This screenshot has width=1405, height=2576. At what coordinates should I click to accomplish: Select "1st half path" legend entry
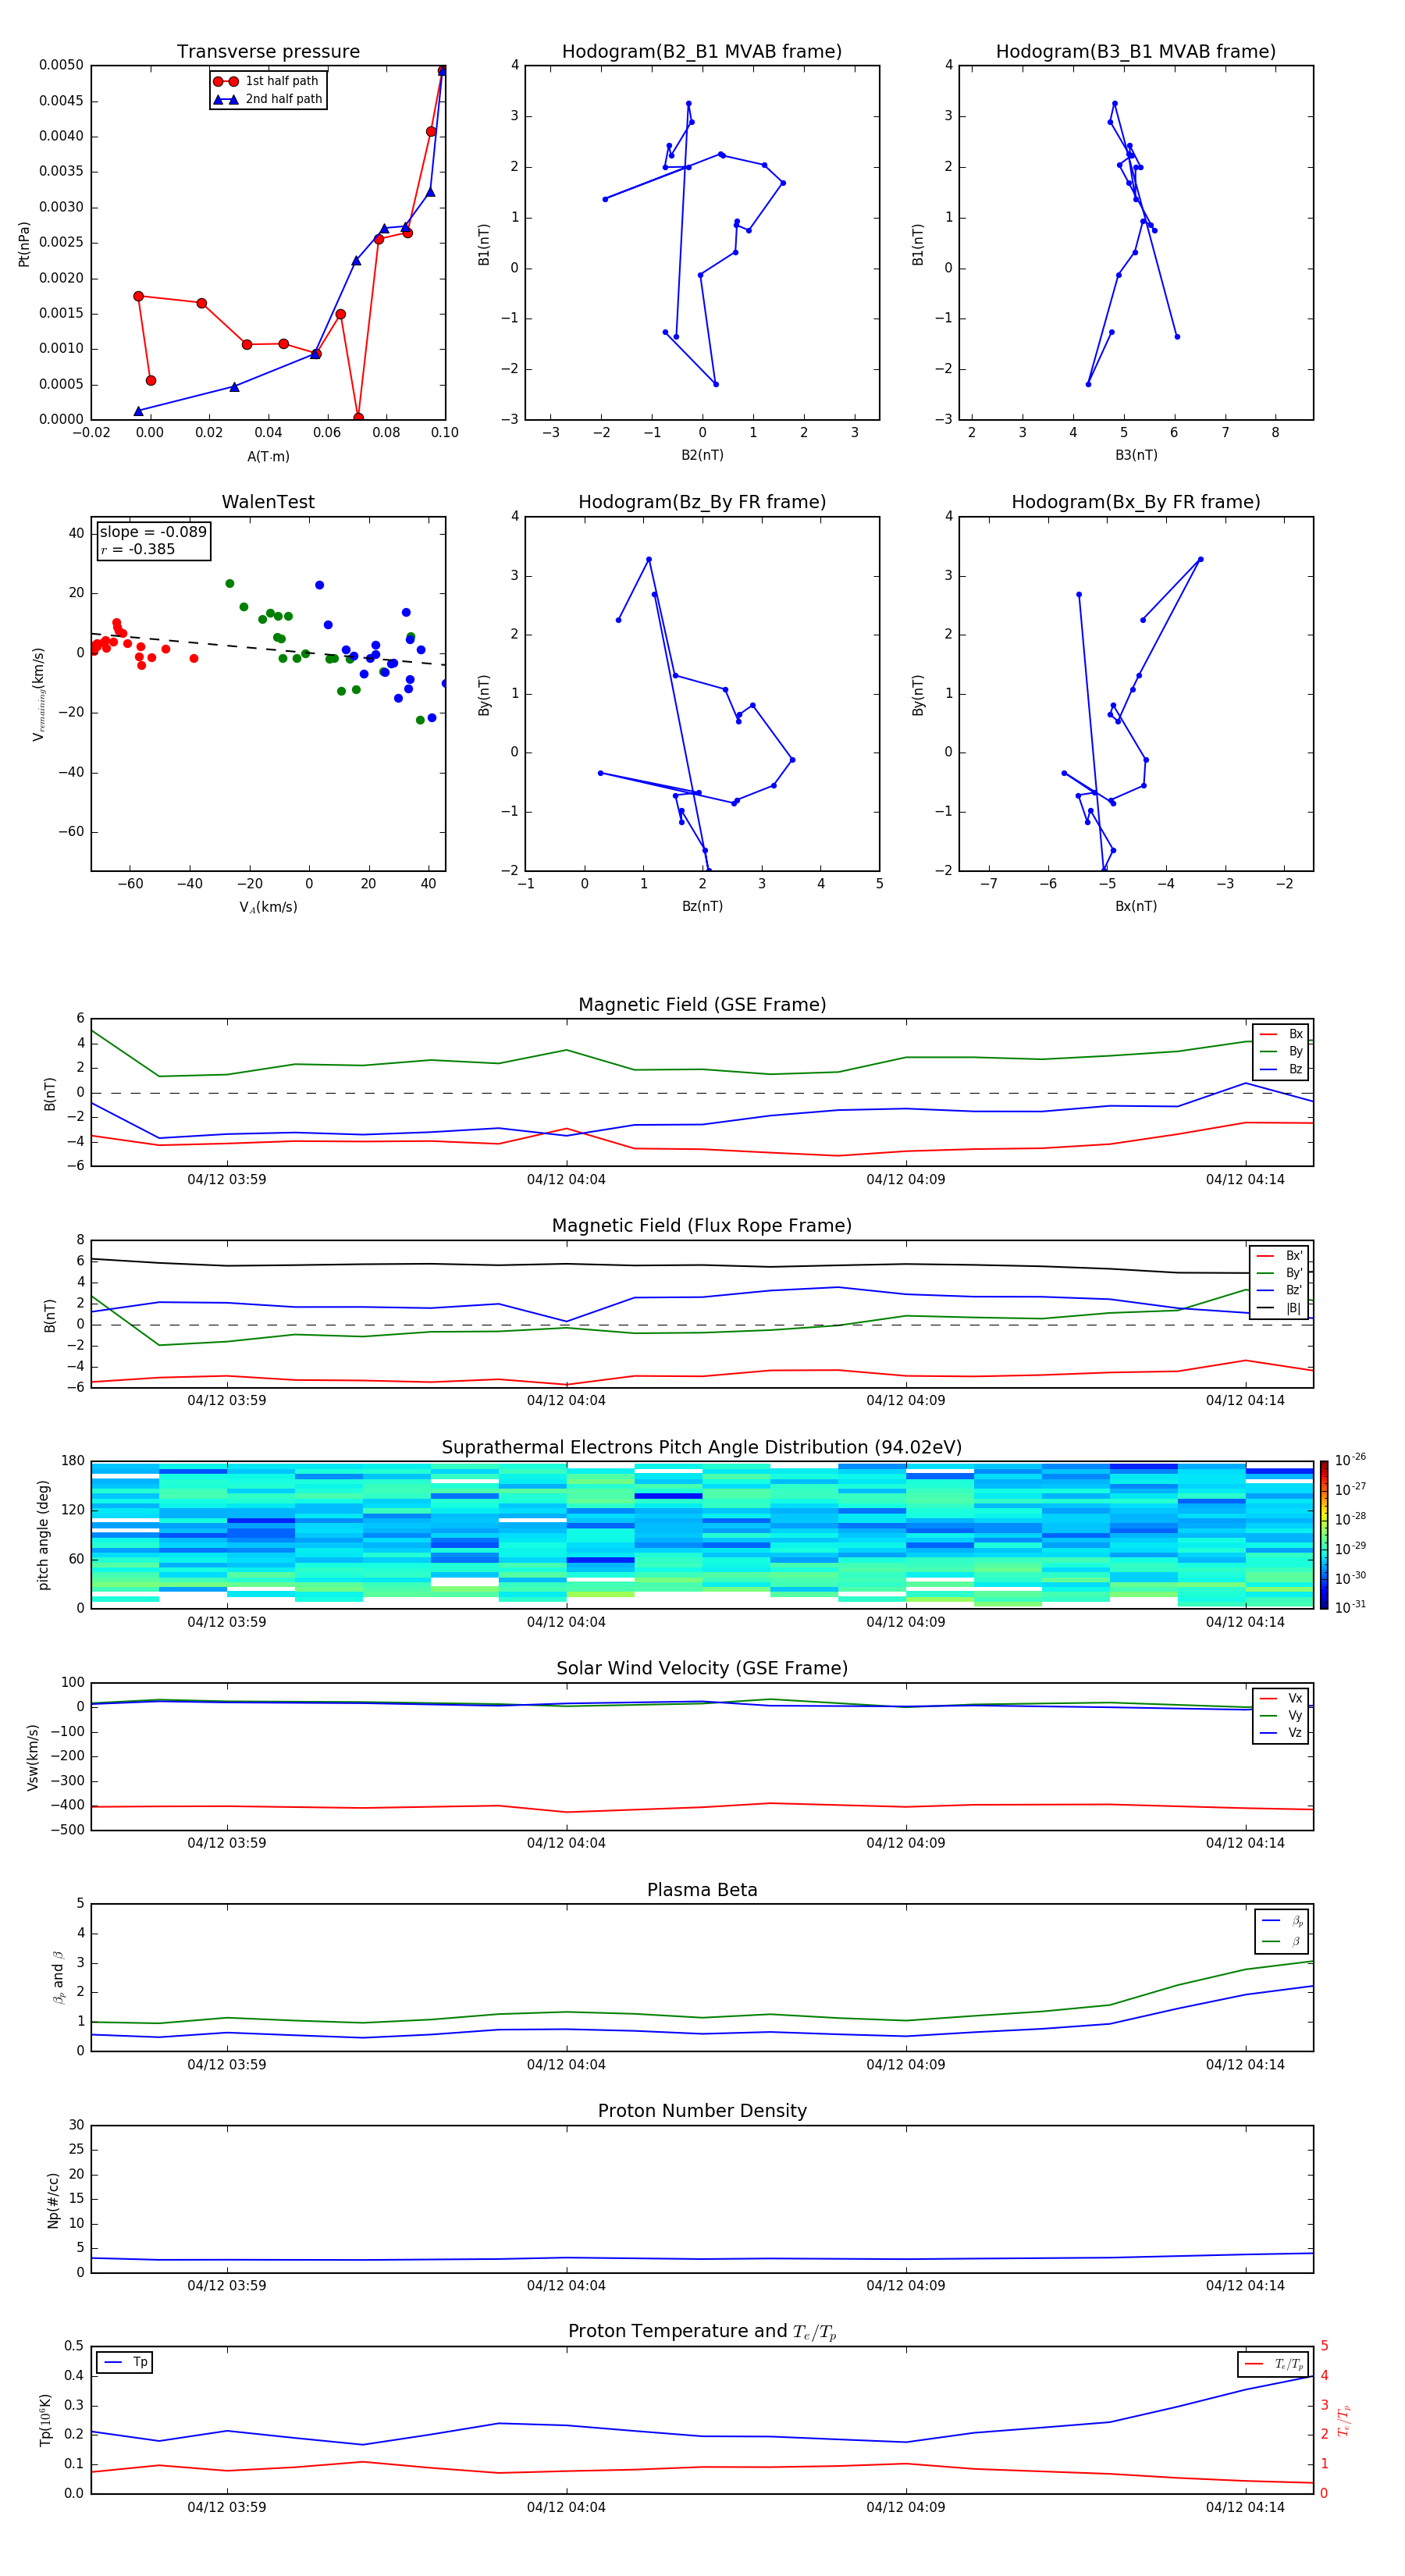267,81
